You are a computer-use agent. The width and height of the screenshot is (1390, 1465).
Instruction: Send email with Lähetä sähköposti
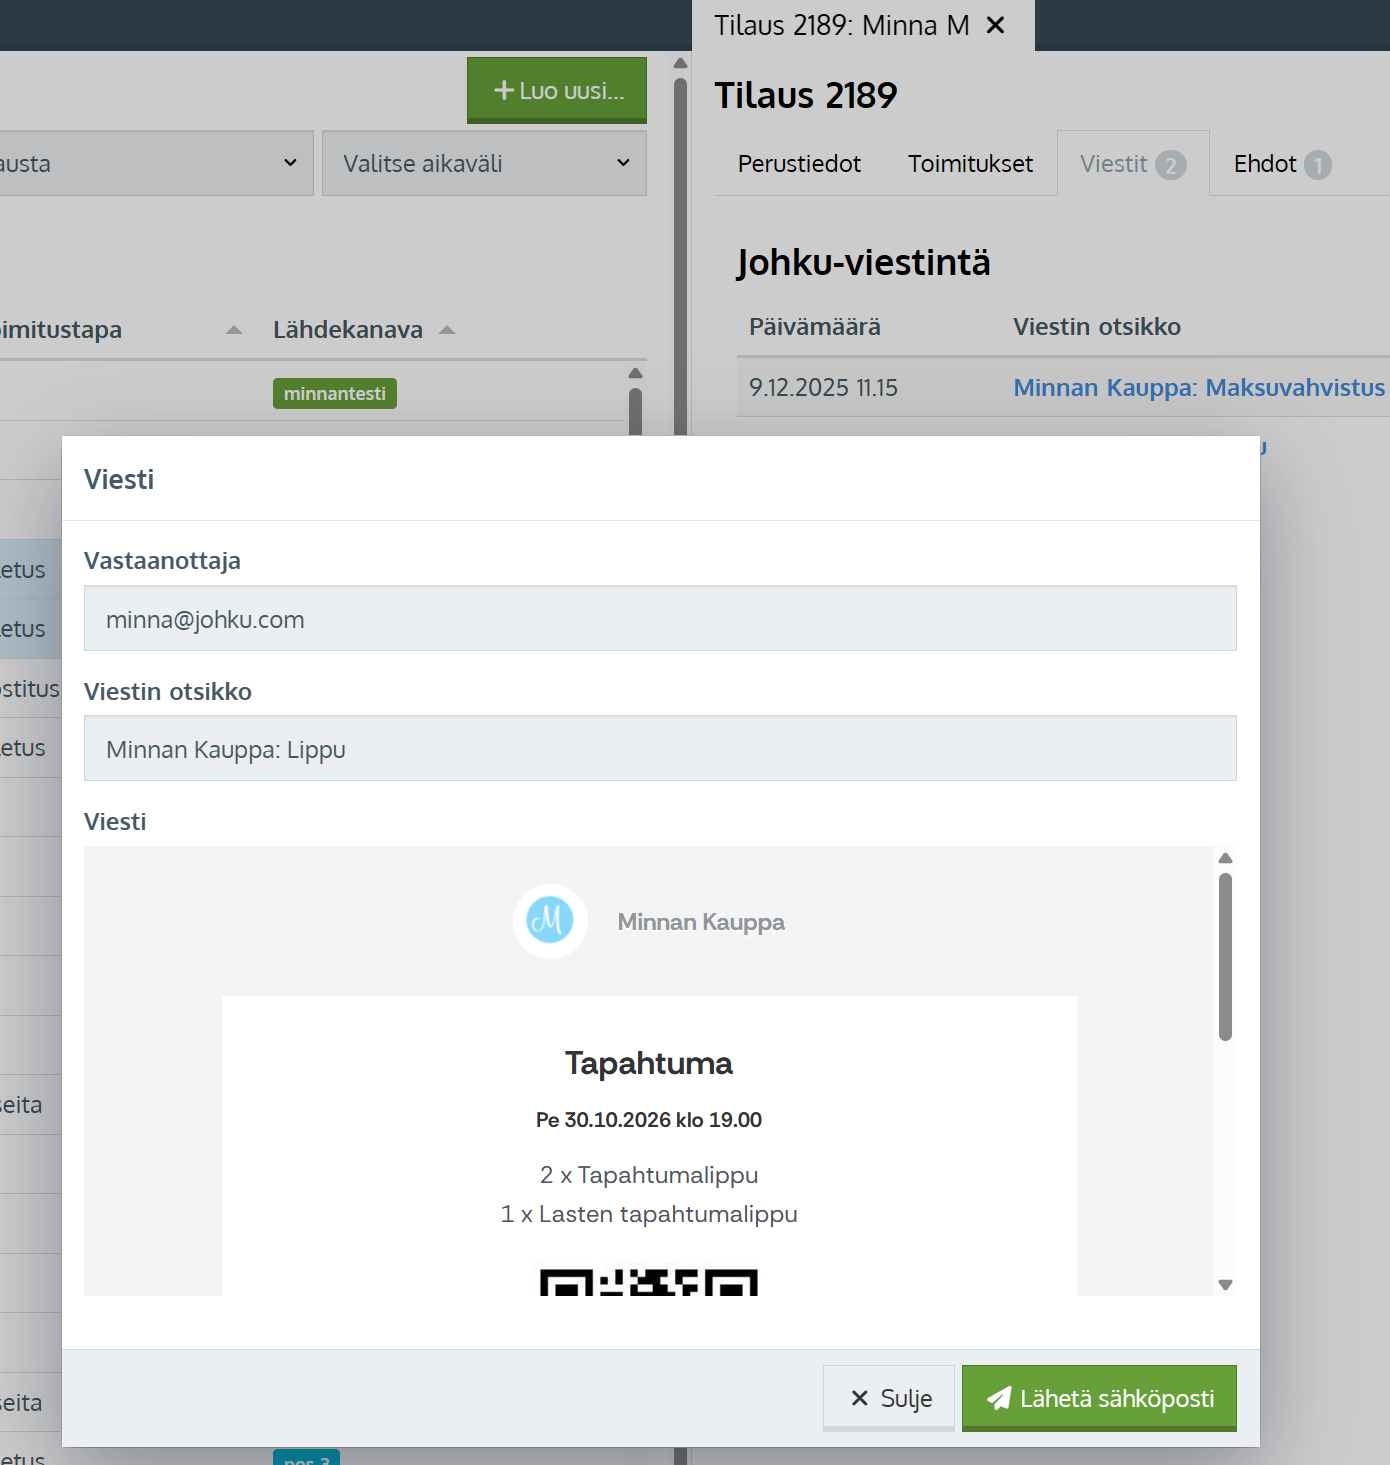click(1098, 1398)
